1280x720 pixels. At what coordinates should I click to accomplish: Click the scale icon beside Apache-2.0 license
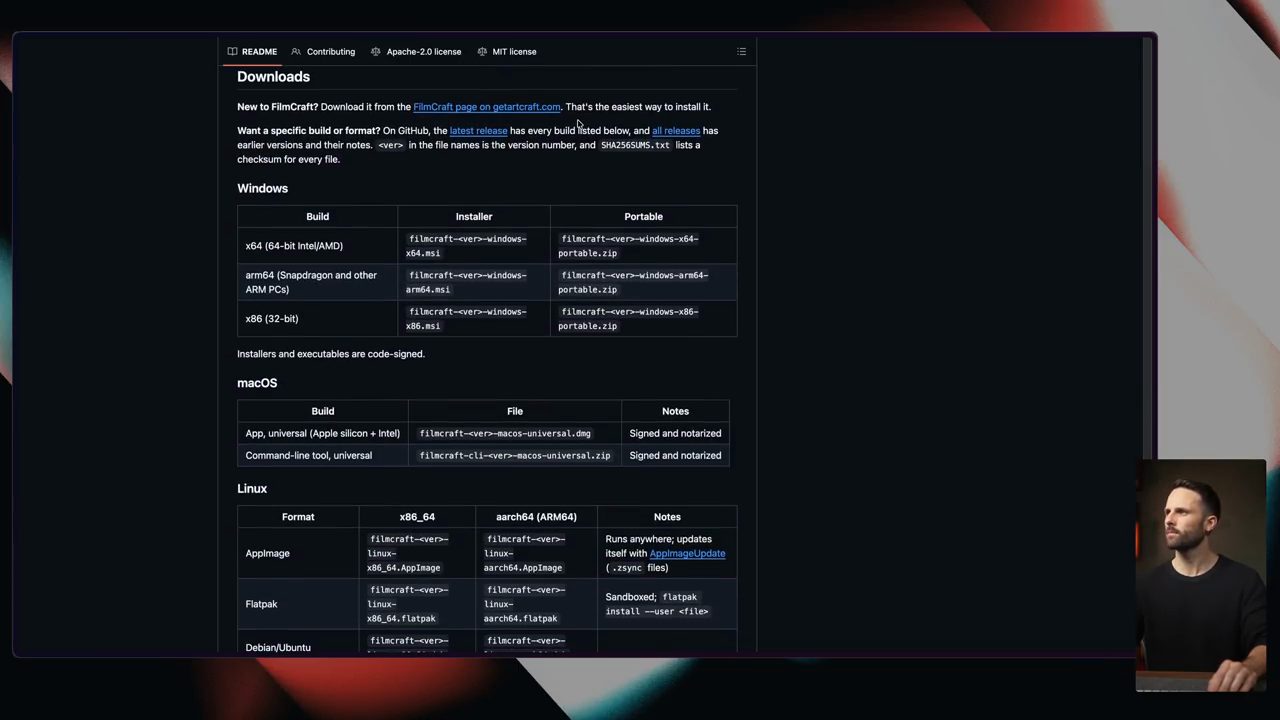(376, 52)
